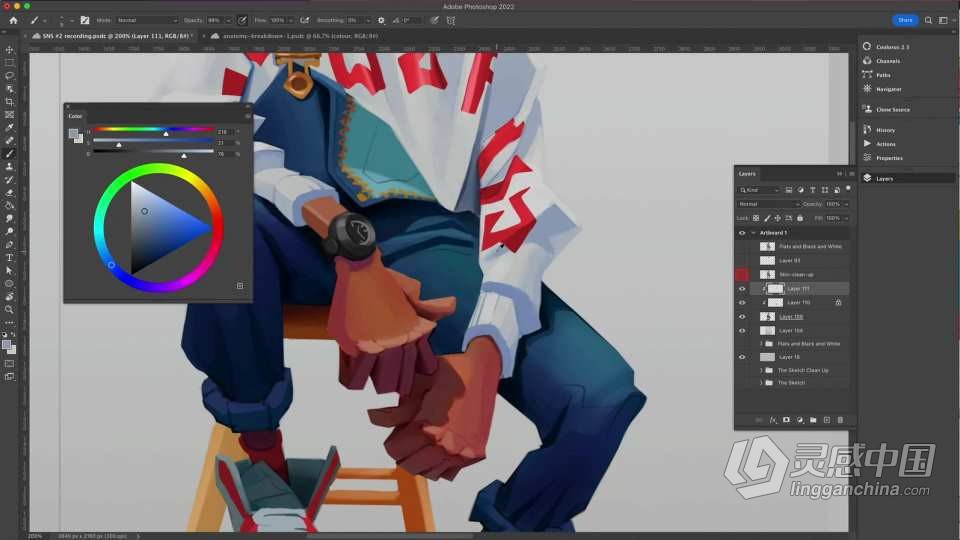The height and width of the screenshot is (540, 960).
Task: Hide Layer 110 visibility eye
Action: (x=742, y=302)
